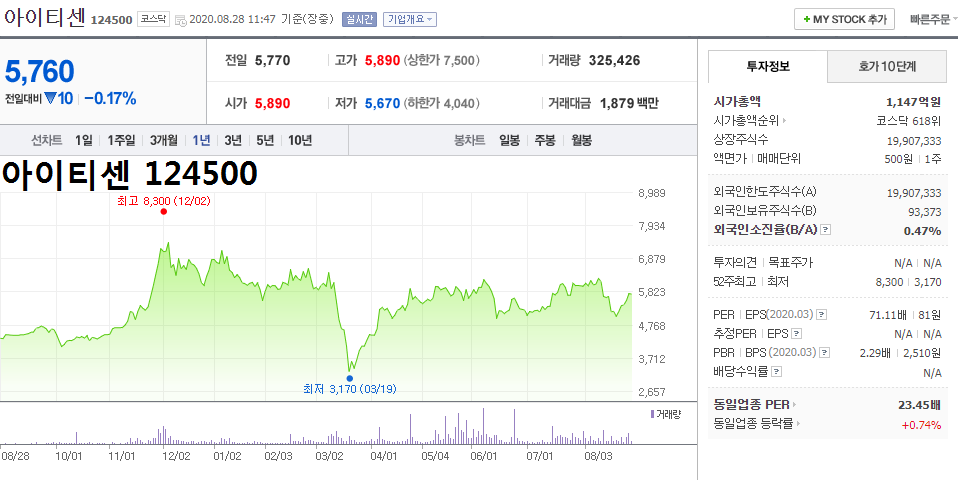Click the arrow icon after 시가총액순위

[x=784, y=122]
